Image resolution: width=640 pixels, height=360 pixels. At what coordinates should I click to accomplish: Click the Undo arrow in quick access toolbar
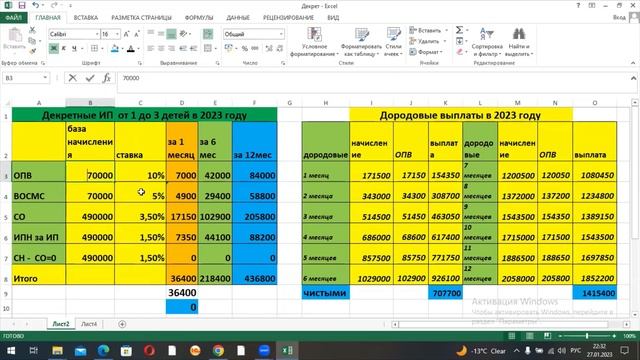click(x=36, y=6)
